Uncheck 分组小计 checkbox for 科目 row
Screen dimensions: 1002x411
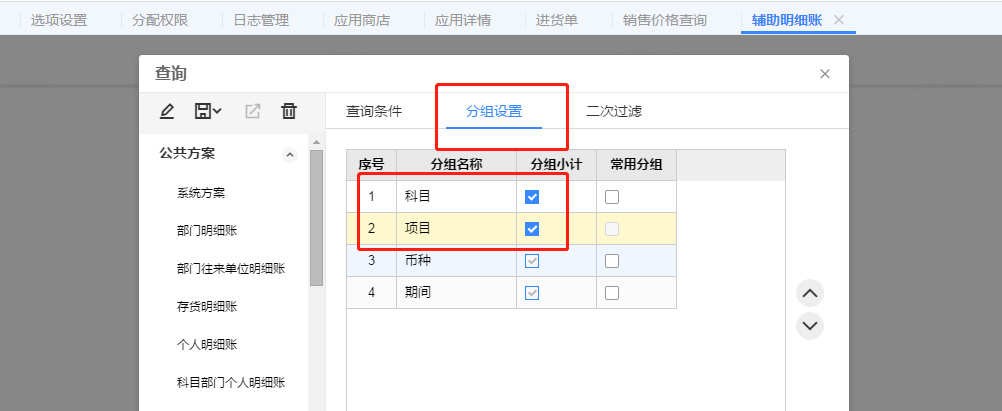(x=532, y=197)
